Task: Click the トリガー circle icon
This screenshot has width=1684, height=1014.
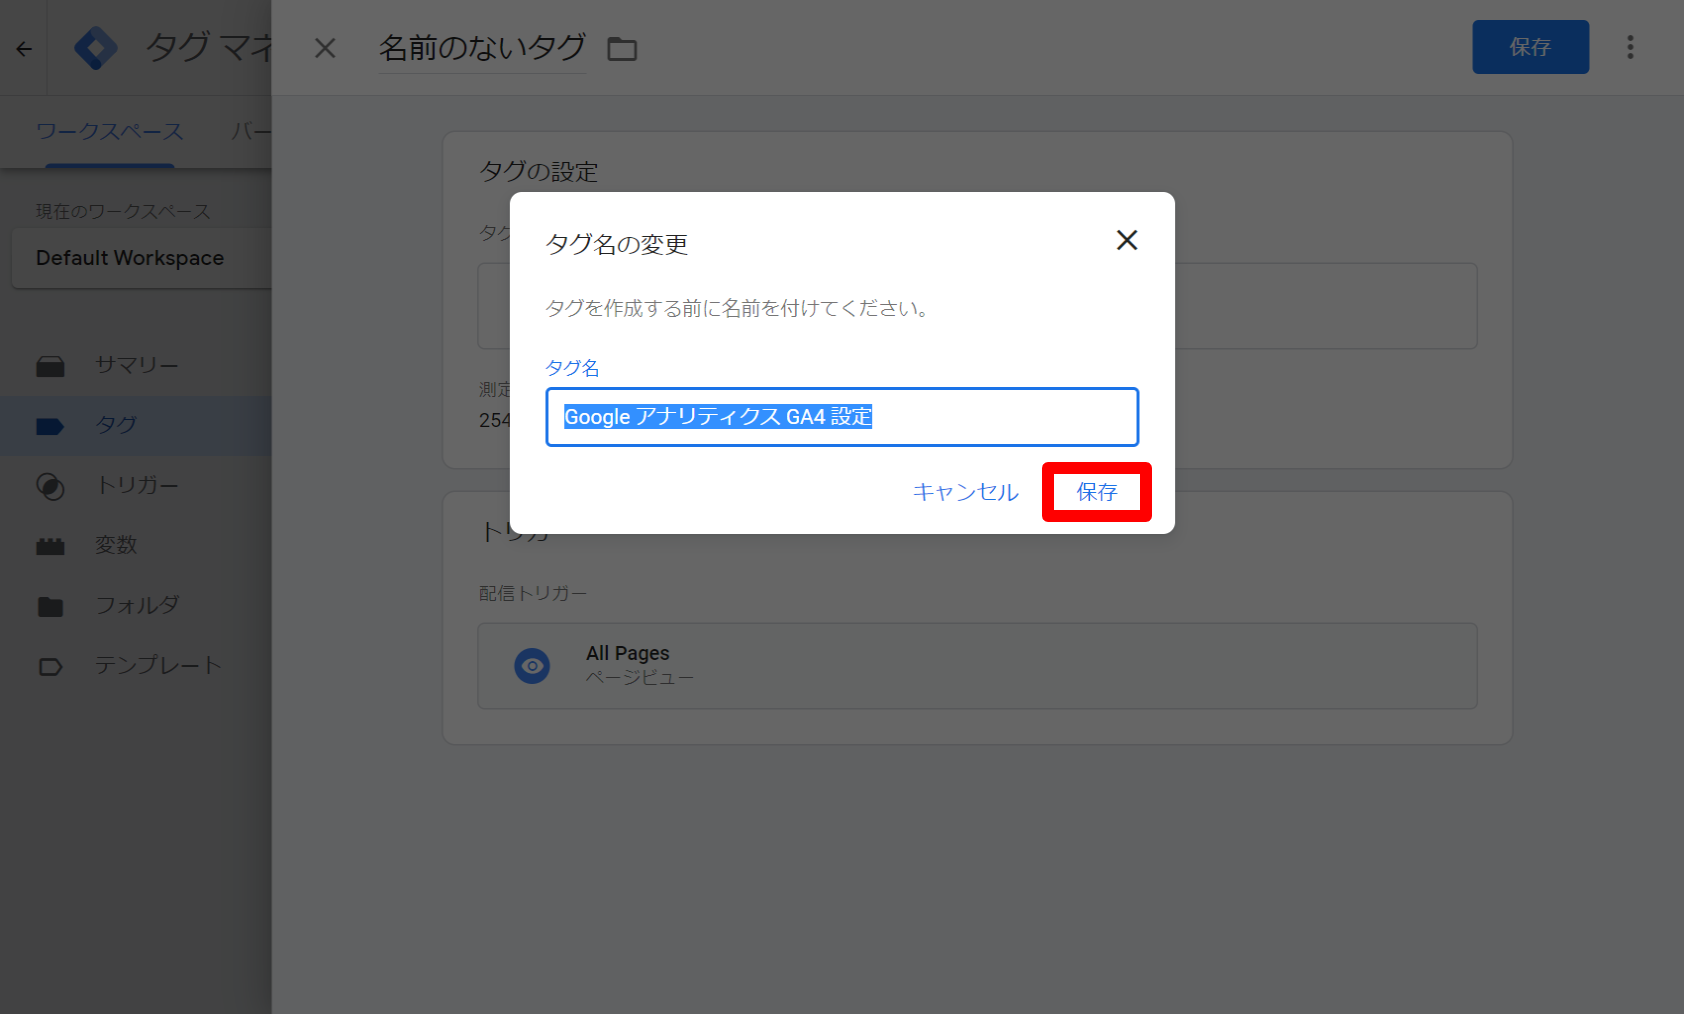Action: pos(50,486)
